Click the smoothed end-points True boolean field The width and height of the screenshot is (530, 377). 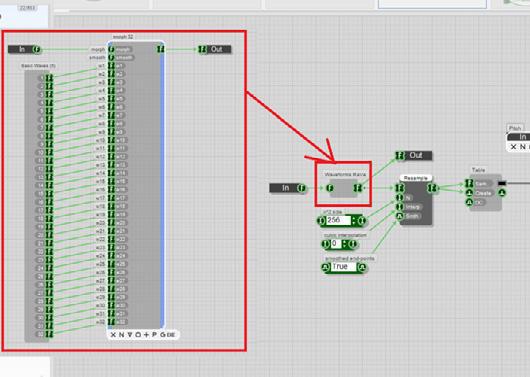[343, 267]
